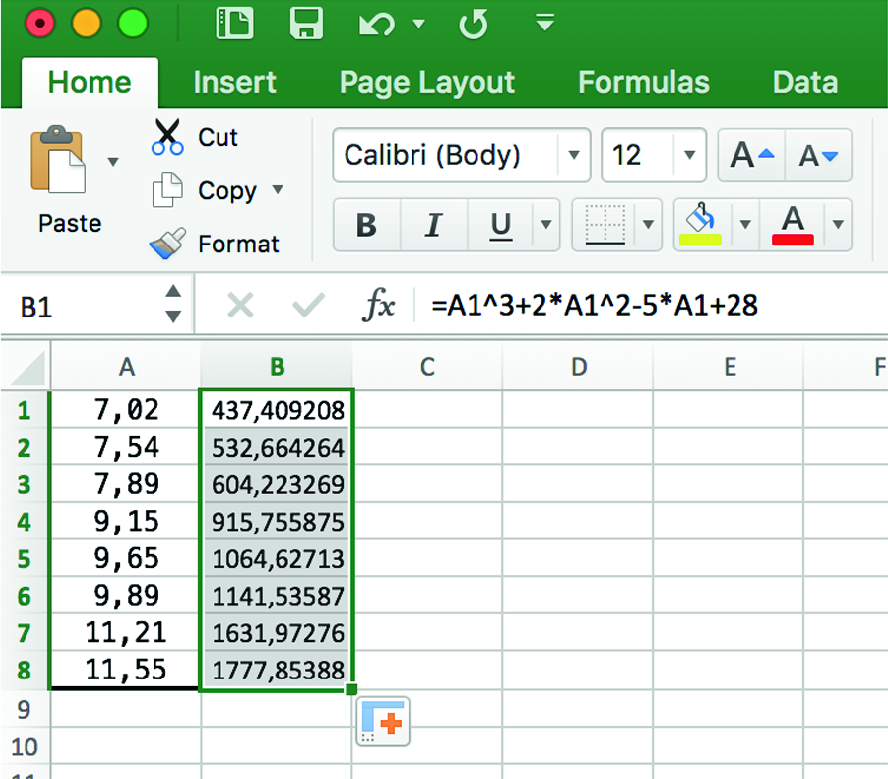
Task: Switch to the Home tab
Action: pos(89,83)
